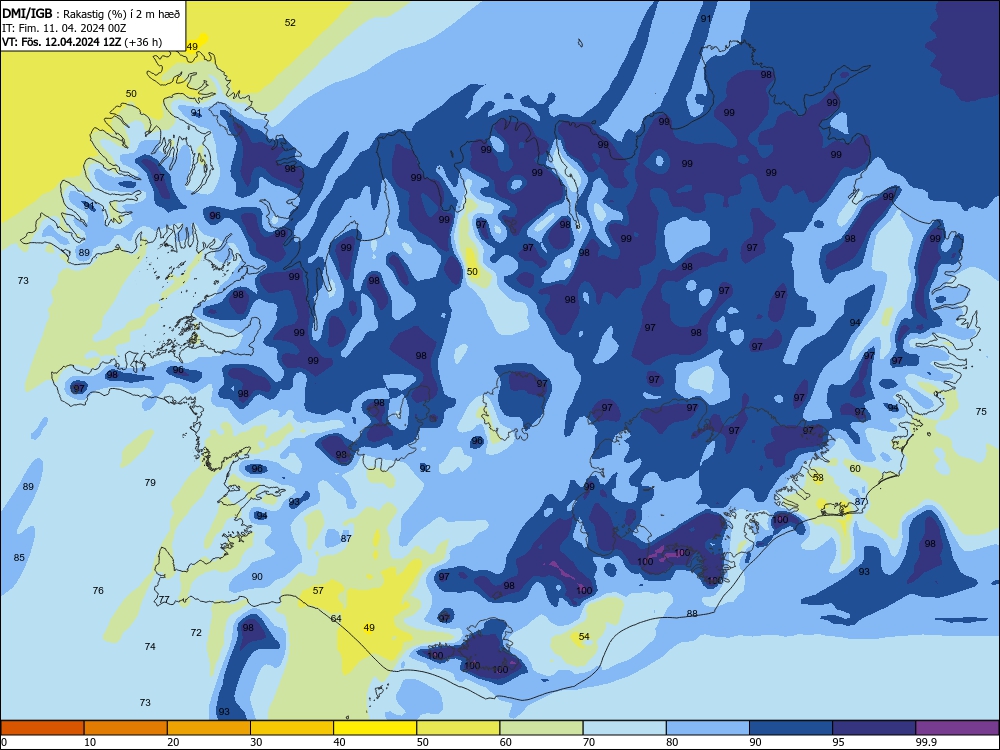The image size is (1000, 750).
Task: Click the humidity value 72 on the map
Action: [x=196, y=633]
